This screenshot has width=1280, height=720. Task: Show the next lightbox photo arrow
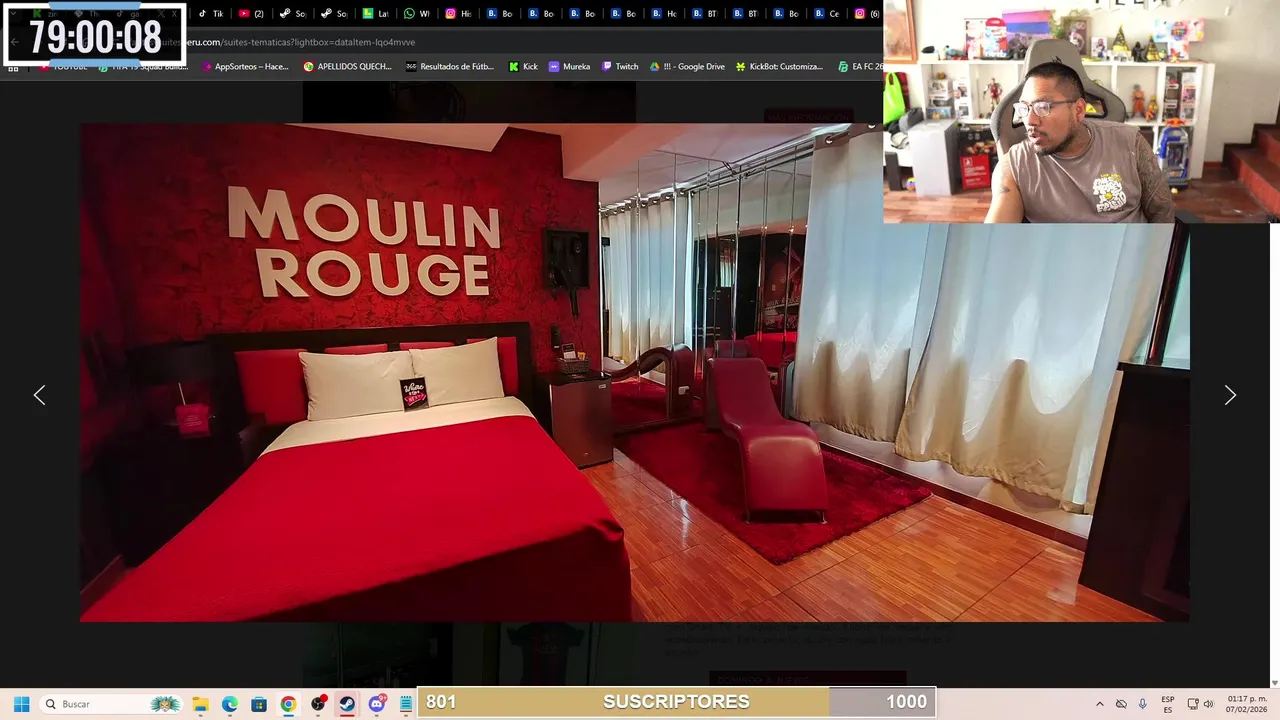(1230, 395)
